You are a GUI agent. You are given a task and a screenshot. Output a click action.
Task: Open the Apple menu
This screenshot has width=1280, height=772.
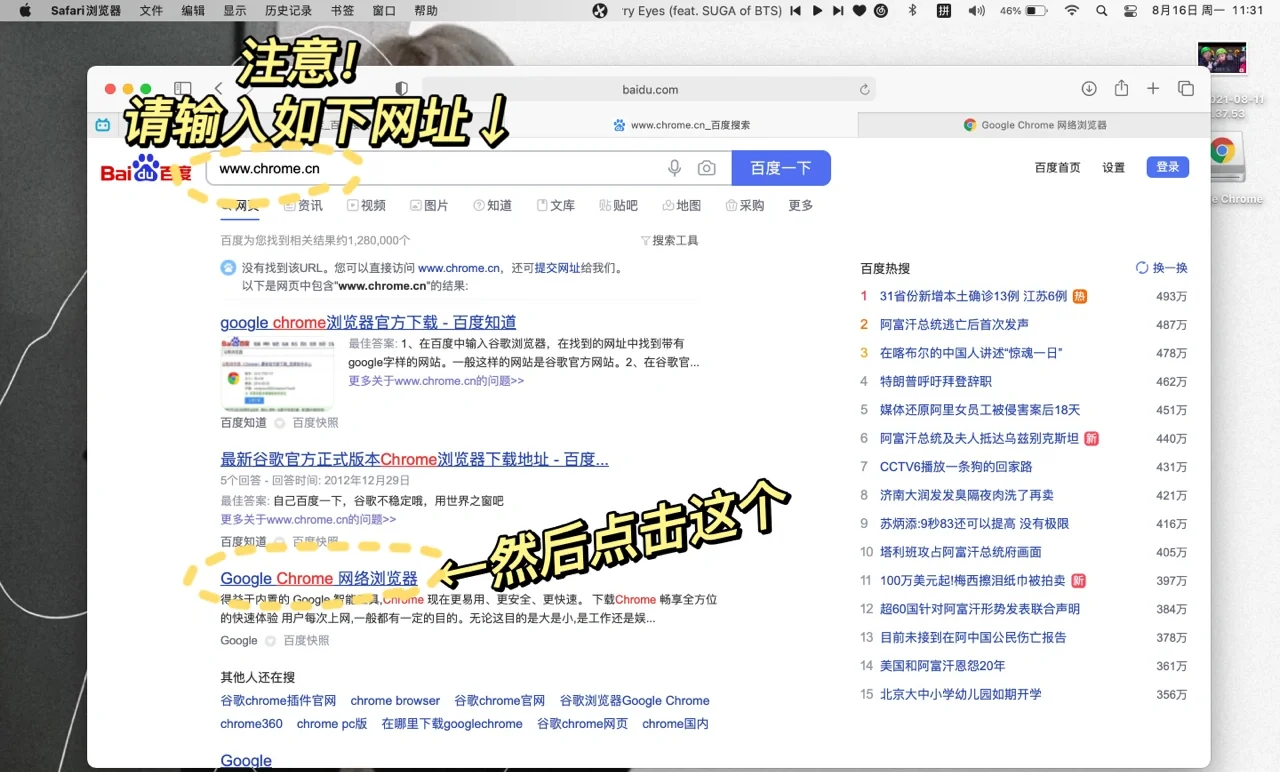tap(25, 11)
